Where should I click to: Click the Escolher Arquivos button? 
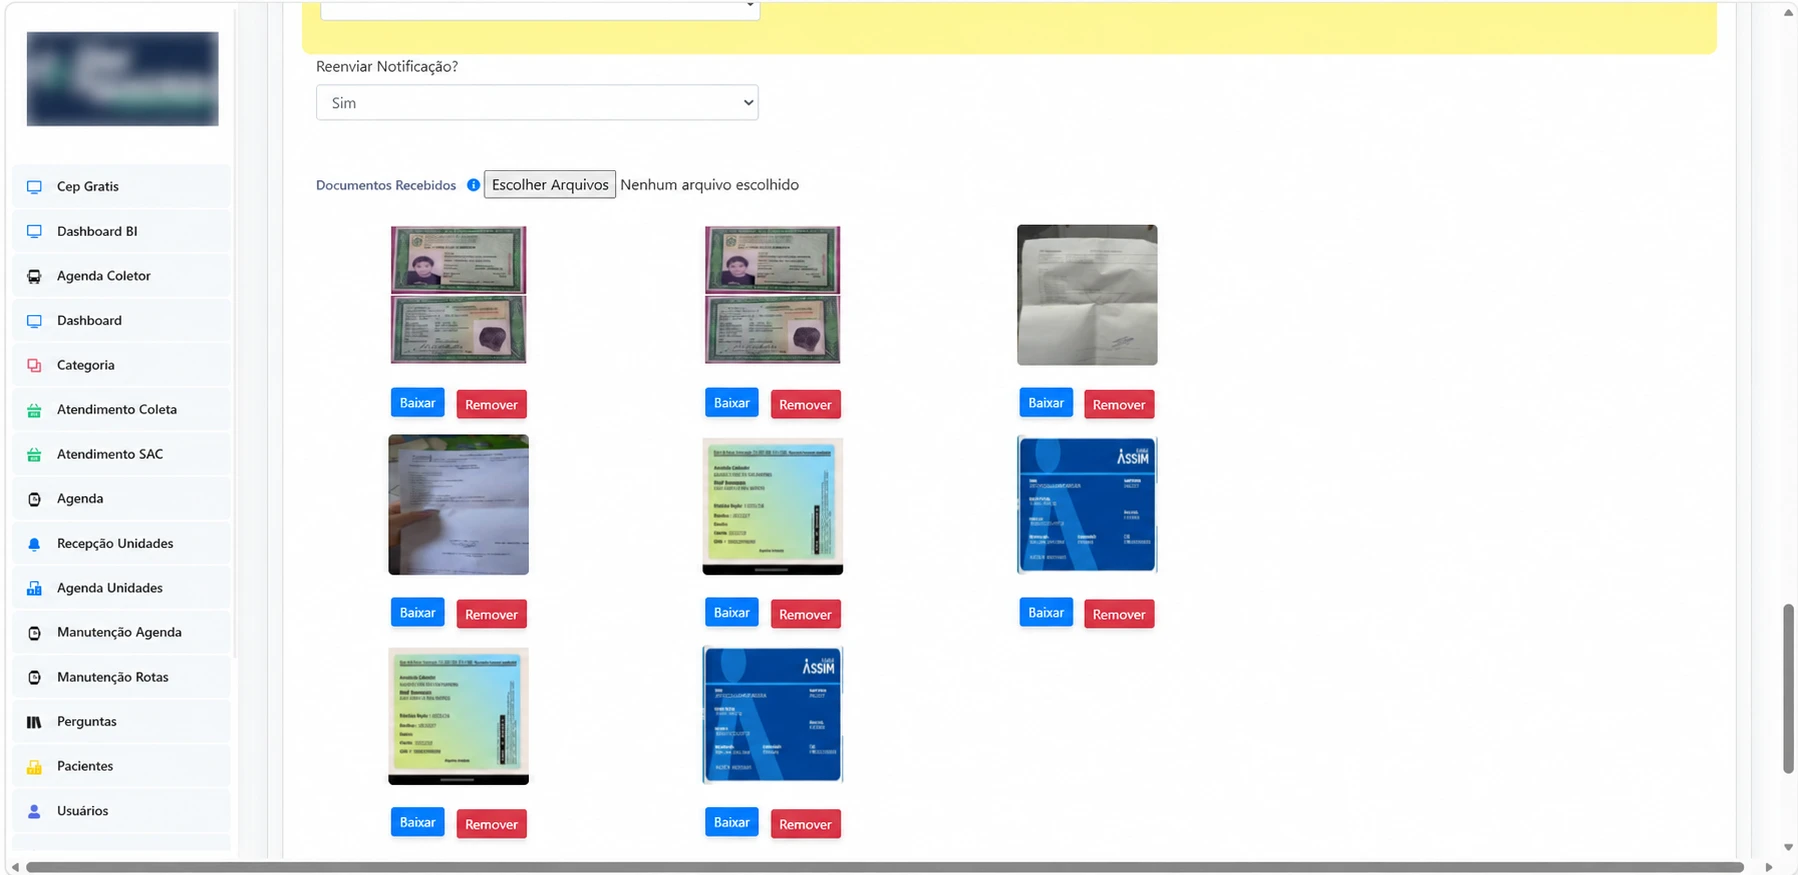[550, 185]
